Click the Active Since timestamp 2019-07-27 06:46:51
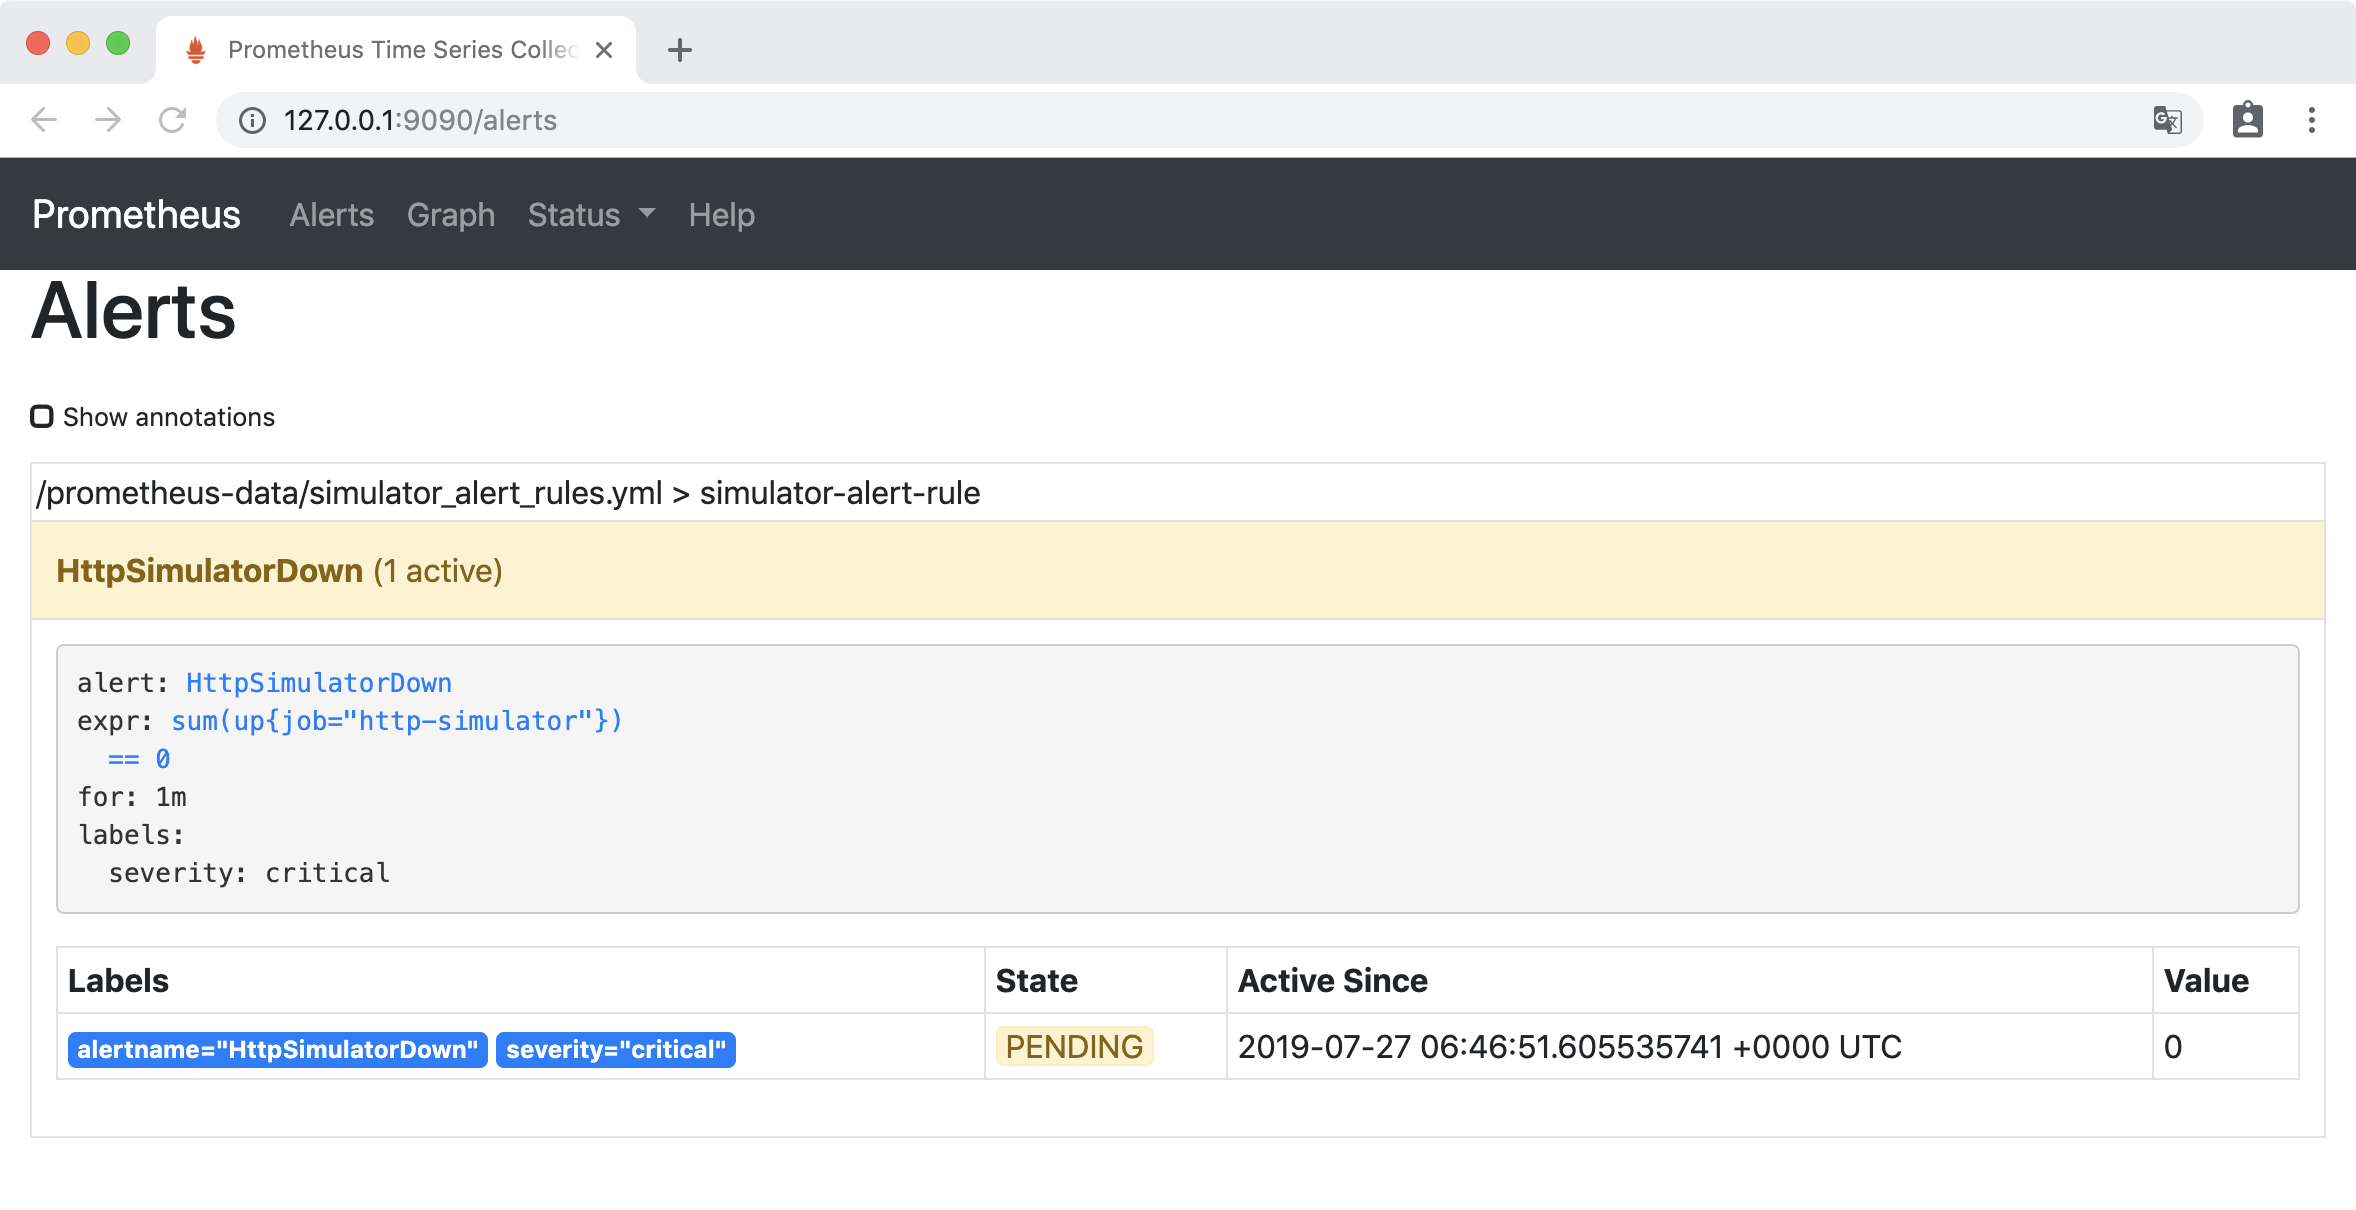The width and height of the screenshot is (2356, 1210). tap(1570, 1047)
